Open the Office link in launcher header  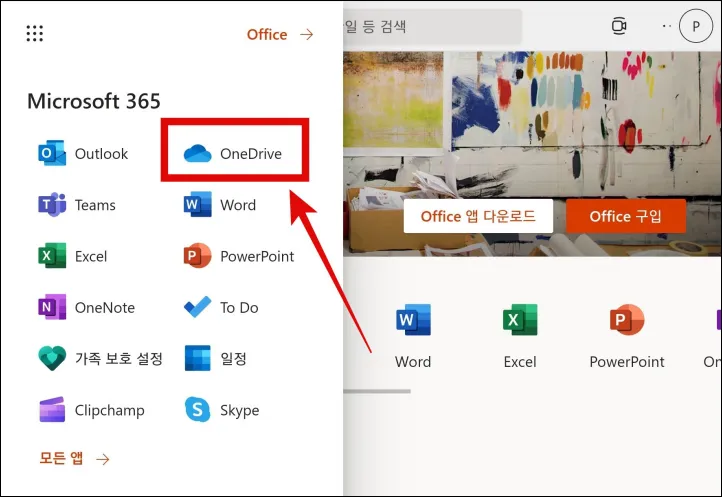(x=267, y=35)
